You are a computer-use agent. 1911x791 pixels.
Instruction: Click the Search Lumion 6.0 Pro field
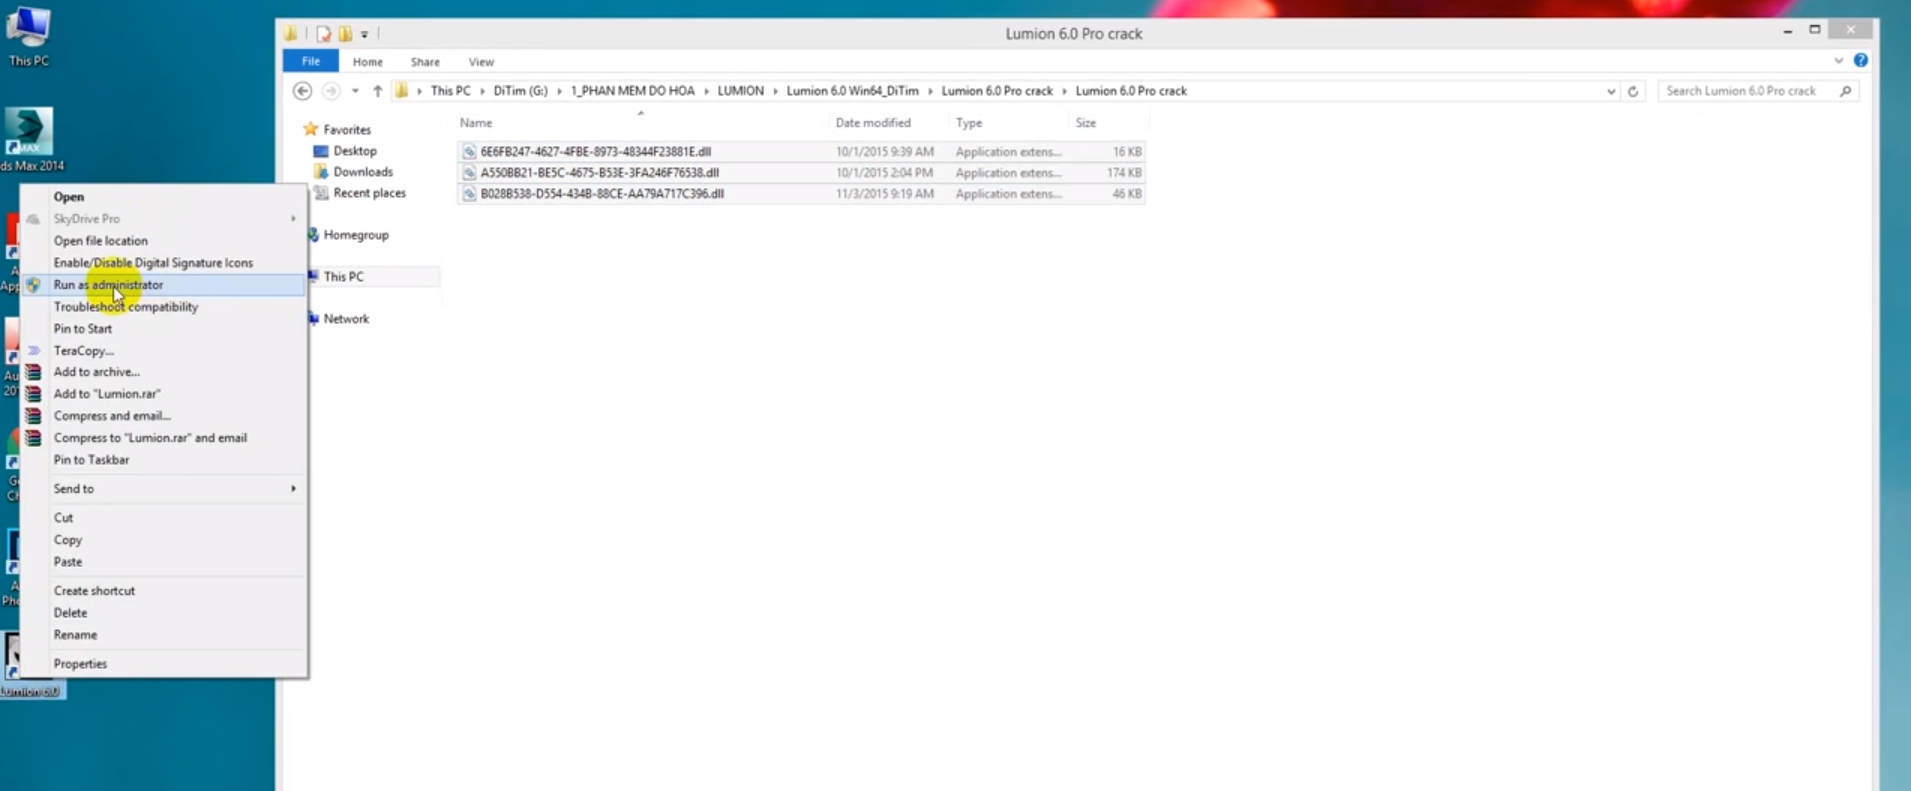(1750, 91)
